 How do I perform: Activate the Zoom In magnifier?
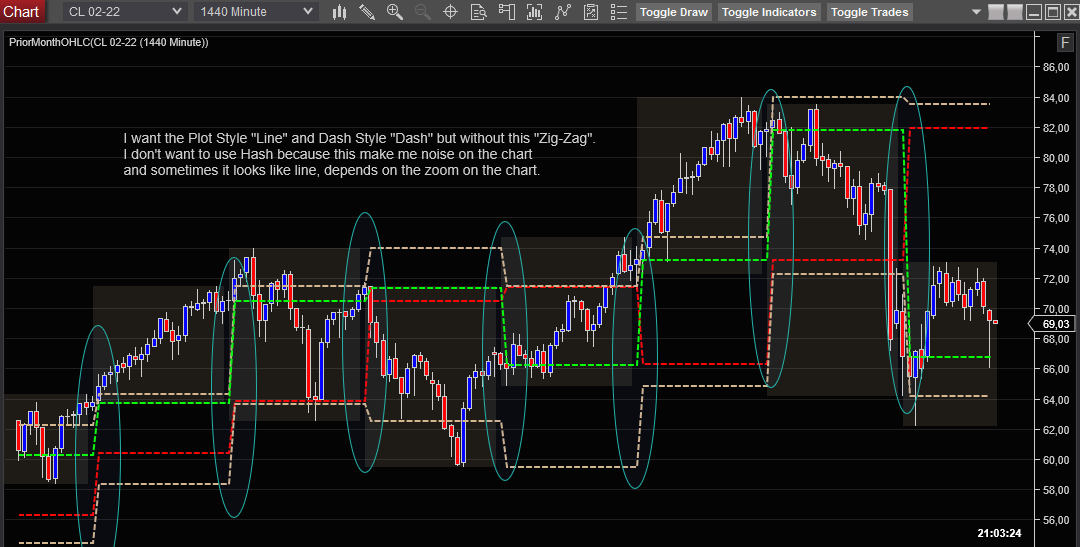point(395,12)
